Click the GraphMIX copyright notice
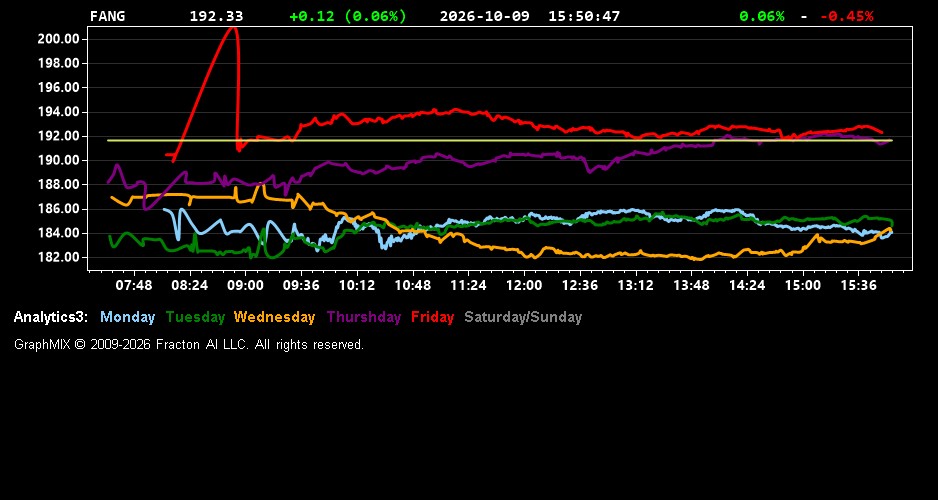Screen dimensions: 938x500 pos(189,344)
